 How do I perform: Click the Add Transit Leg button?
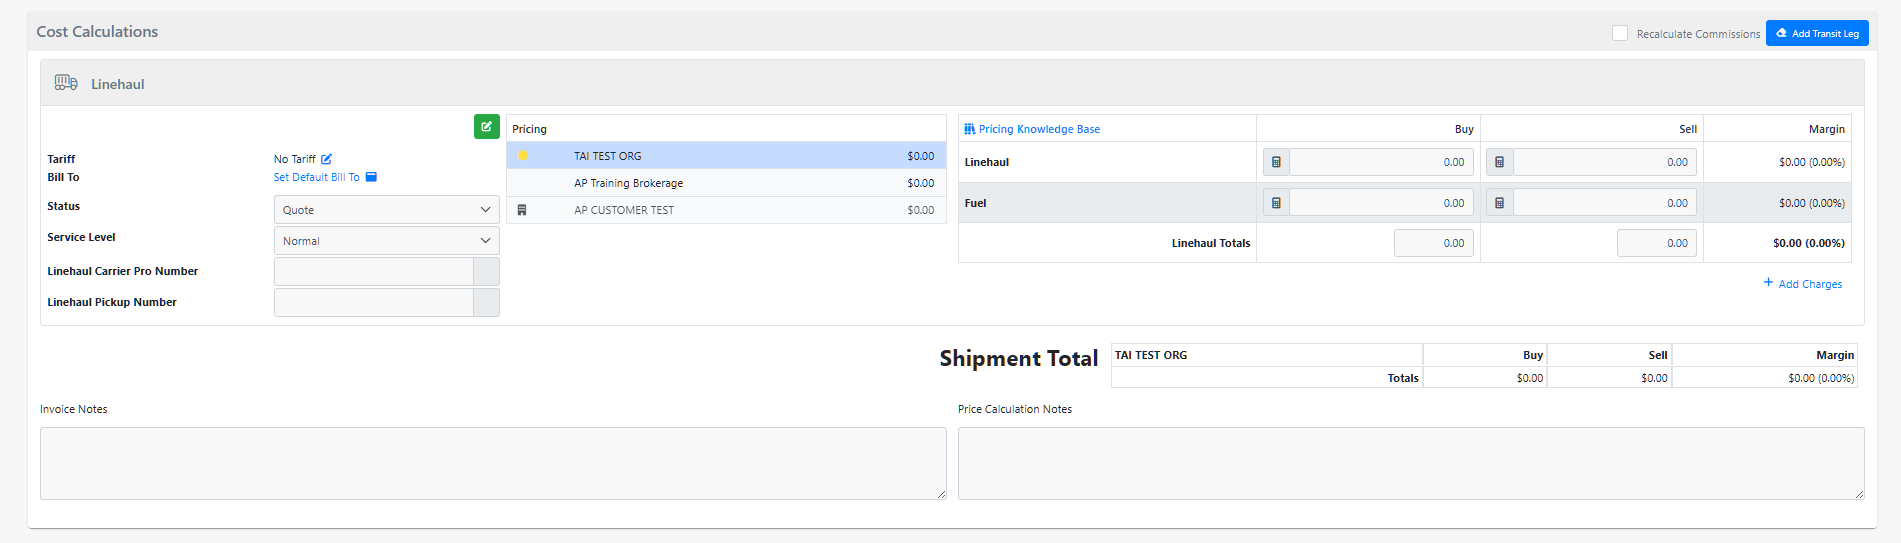click(1816, 34)
